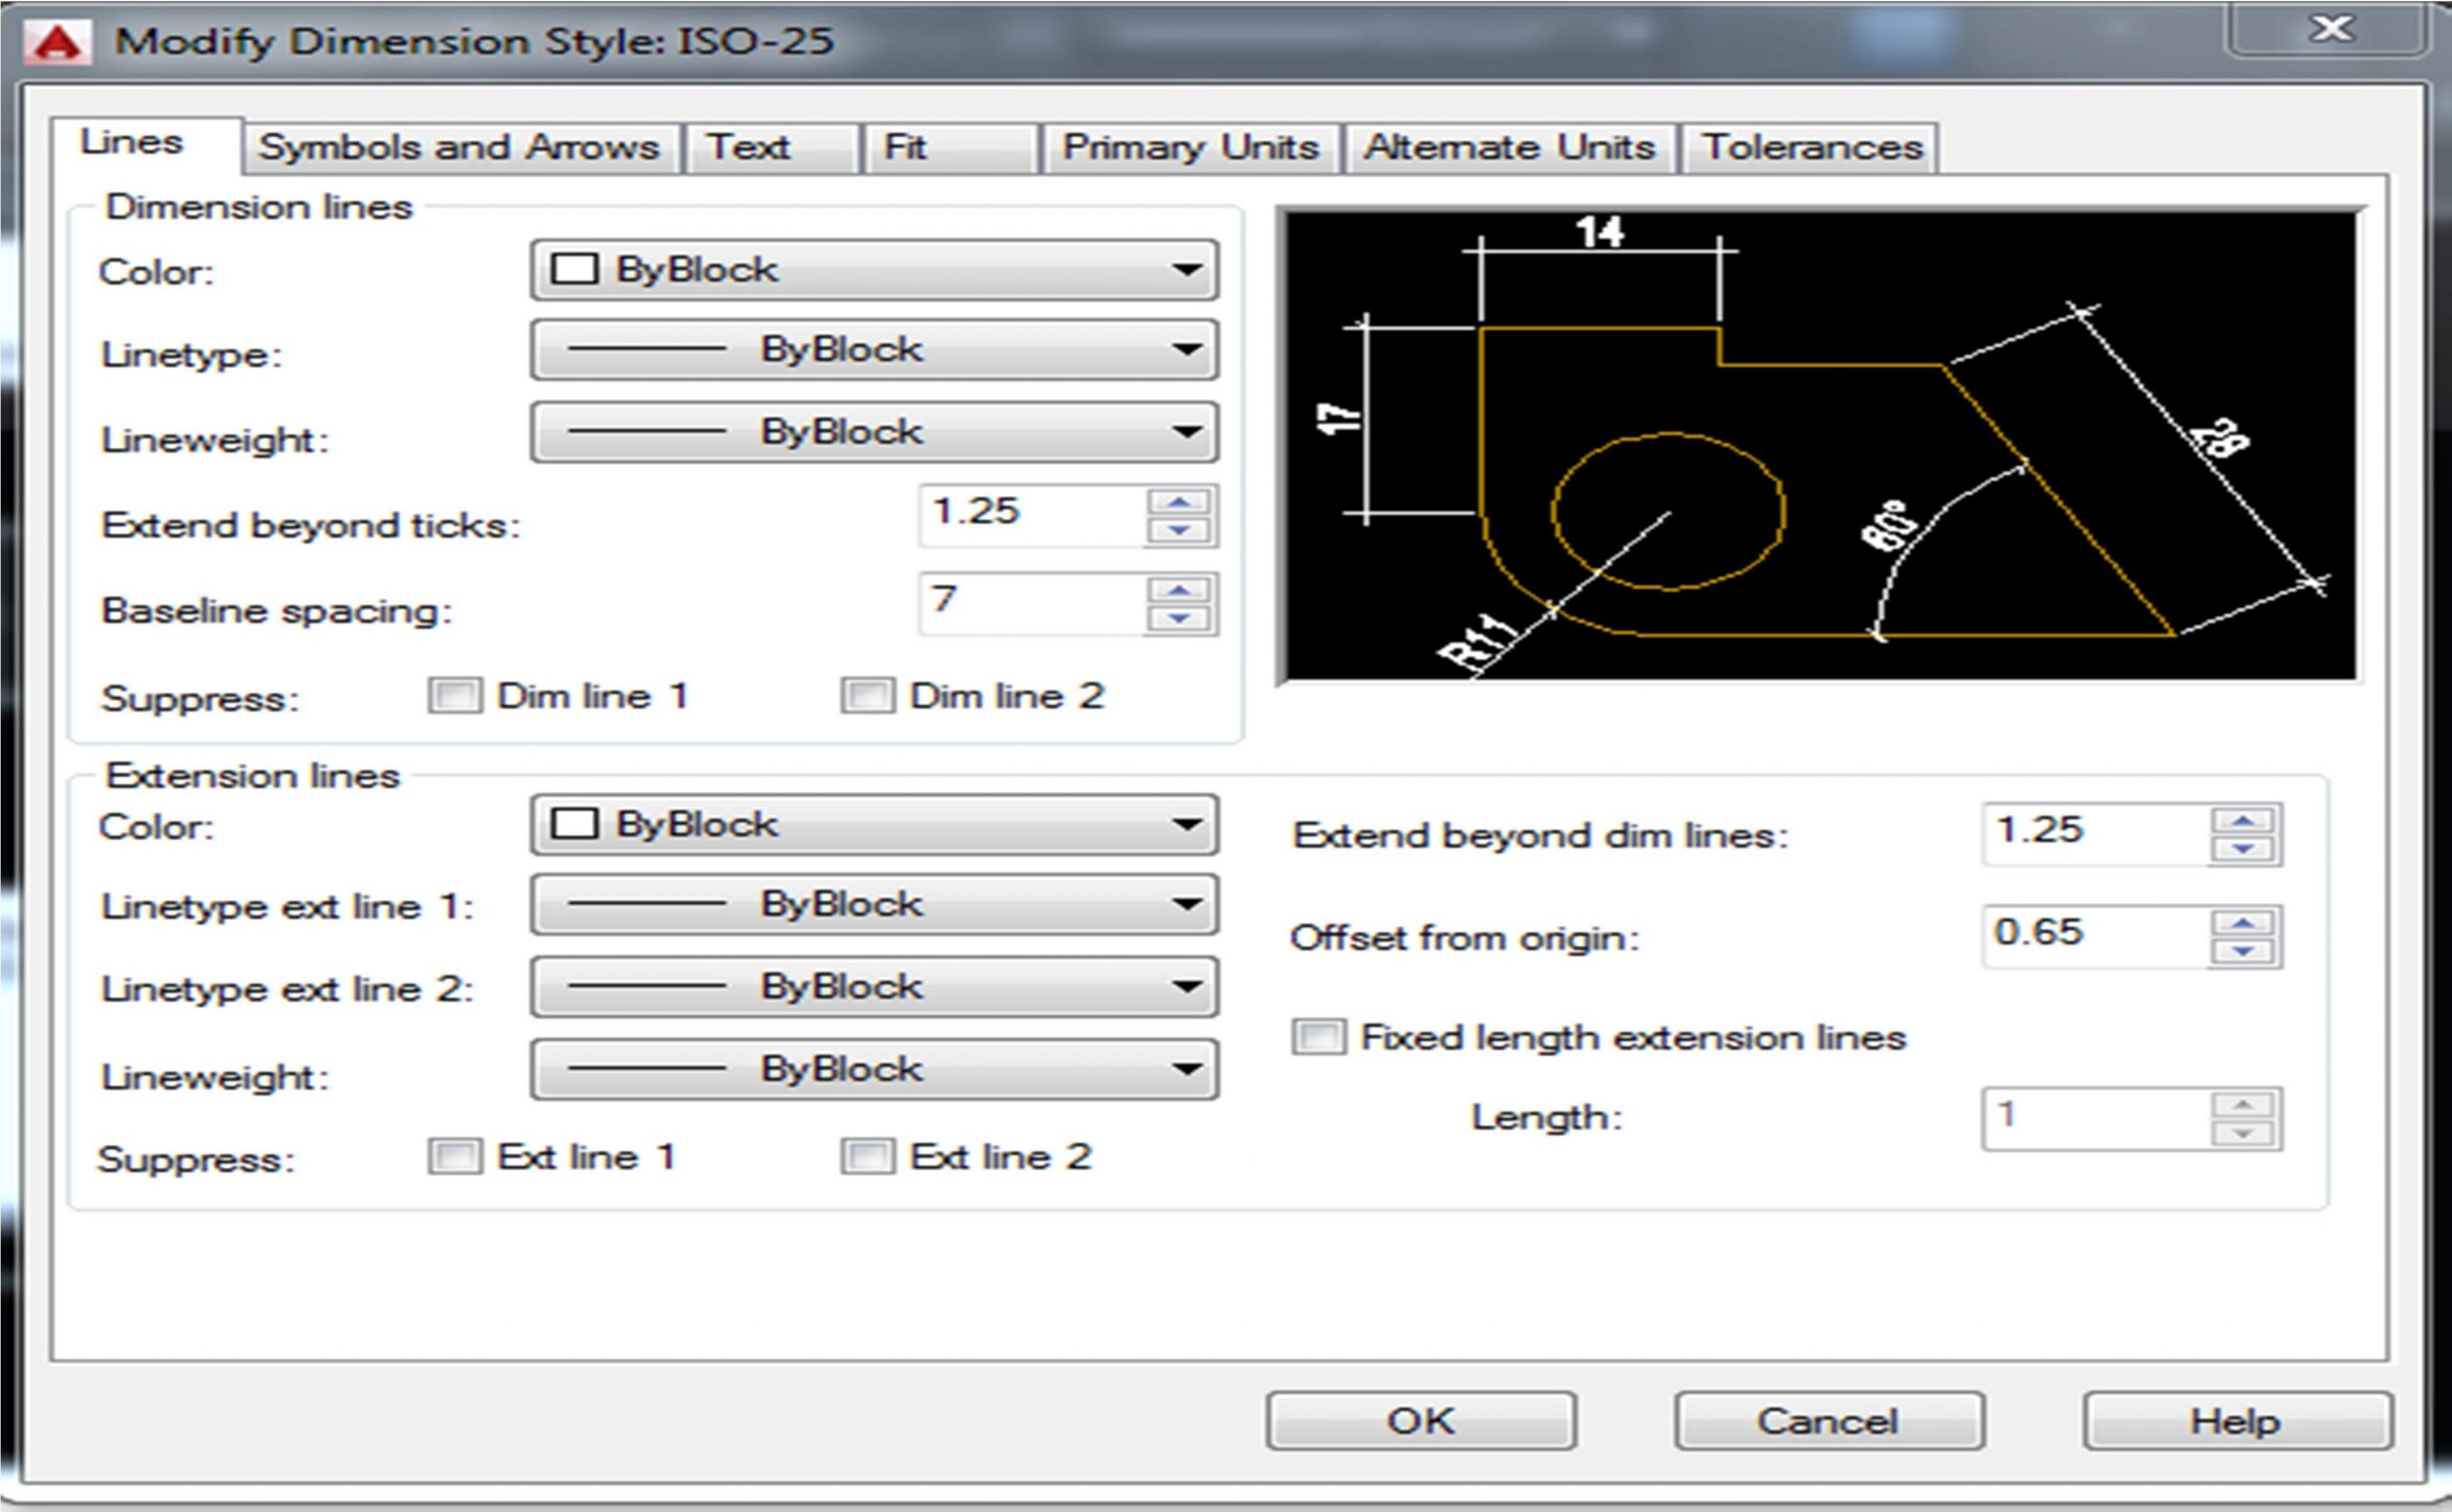Open the Dimension lines Linetype dropdown
Screen dimensions: 2452x1512
[874, 350]
